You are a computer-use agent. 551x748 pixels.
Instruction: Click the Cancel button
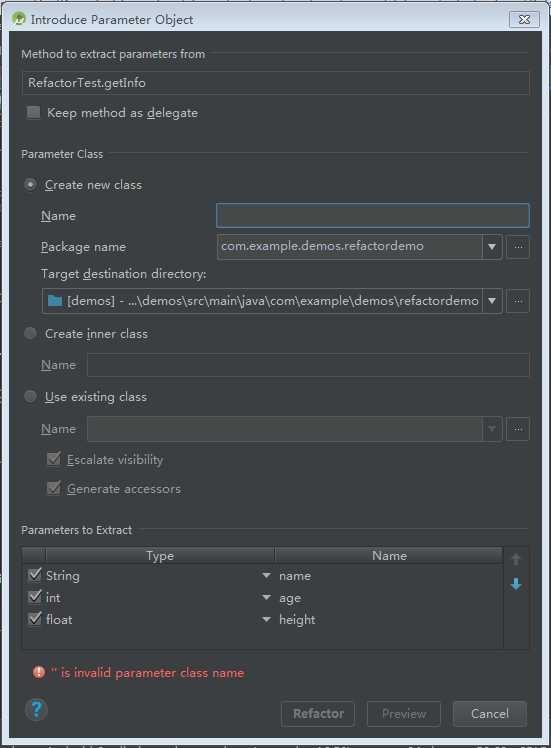click(x=489, y=714)
